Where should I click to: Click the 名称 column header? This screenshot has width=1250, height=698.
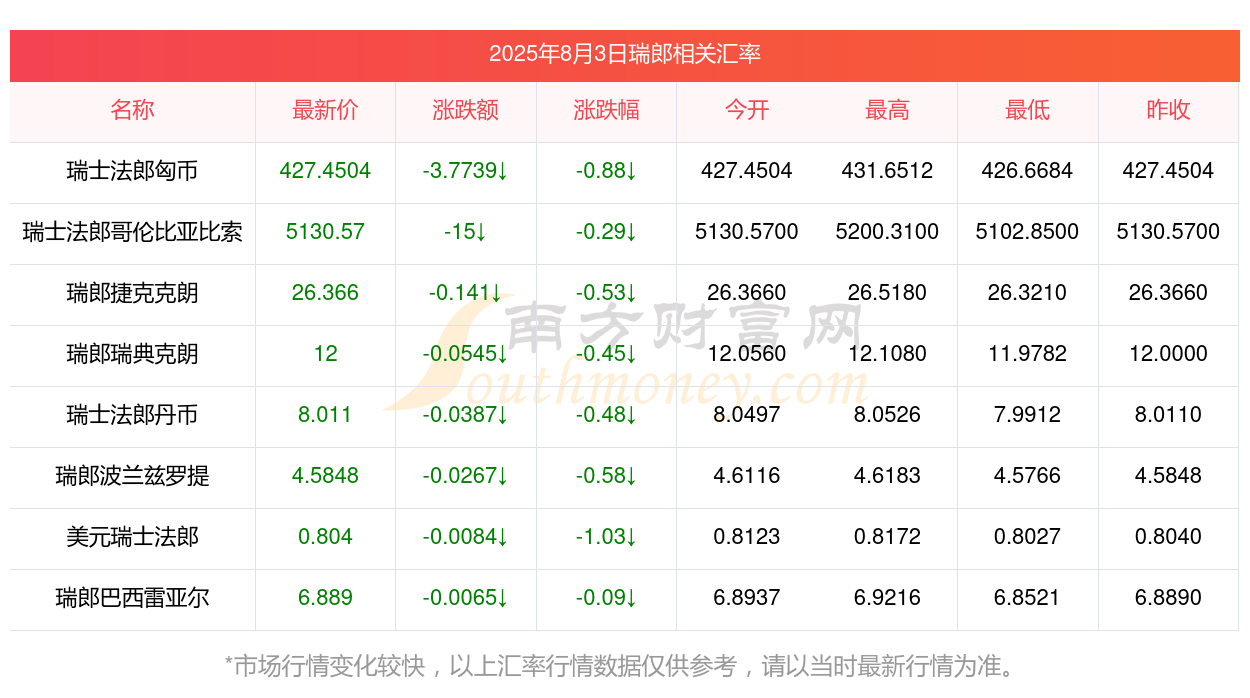[x=133, y=110]
